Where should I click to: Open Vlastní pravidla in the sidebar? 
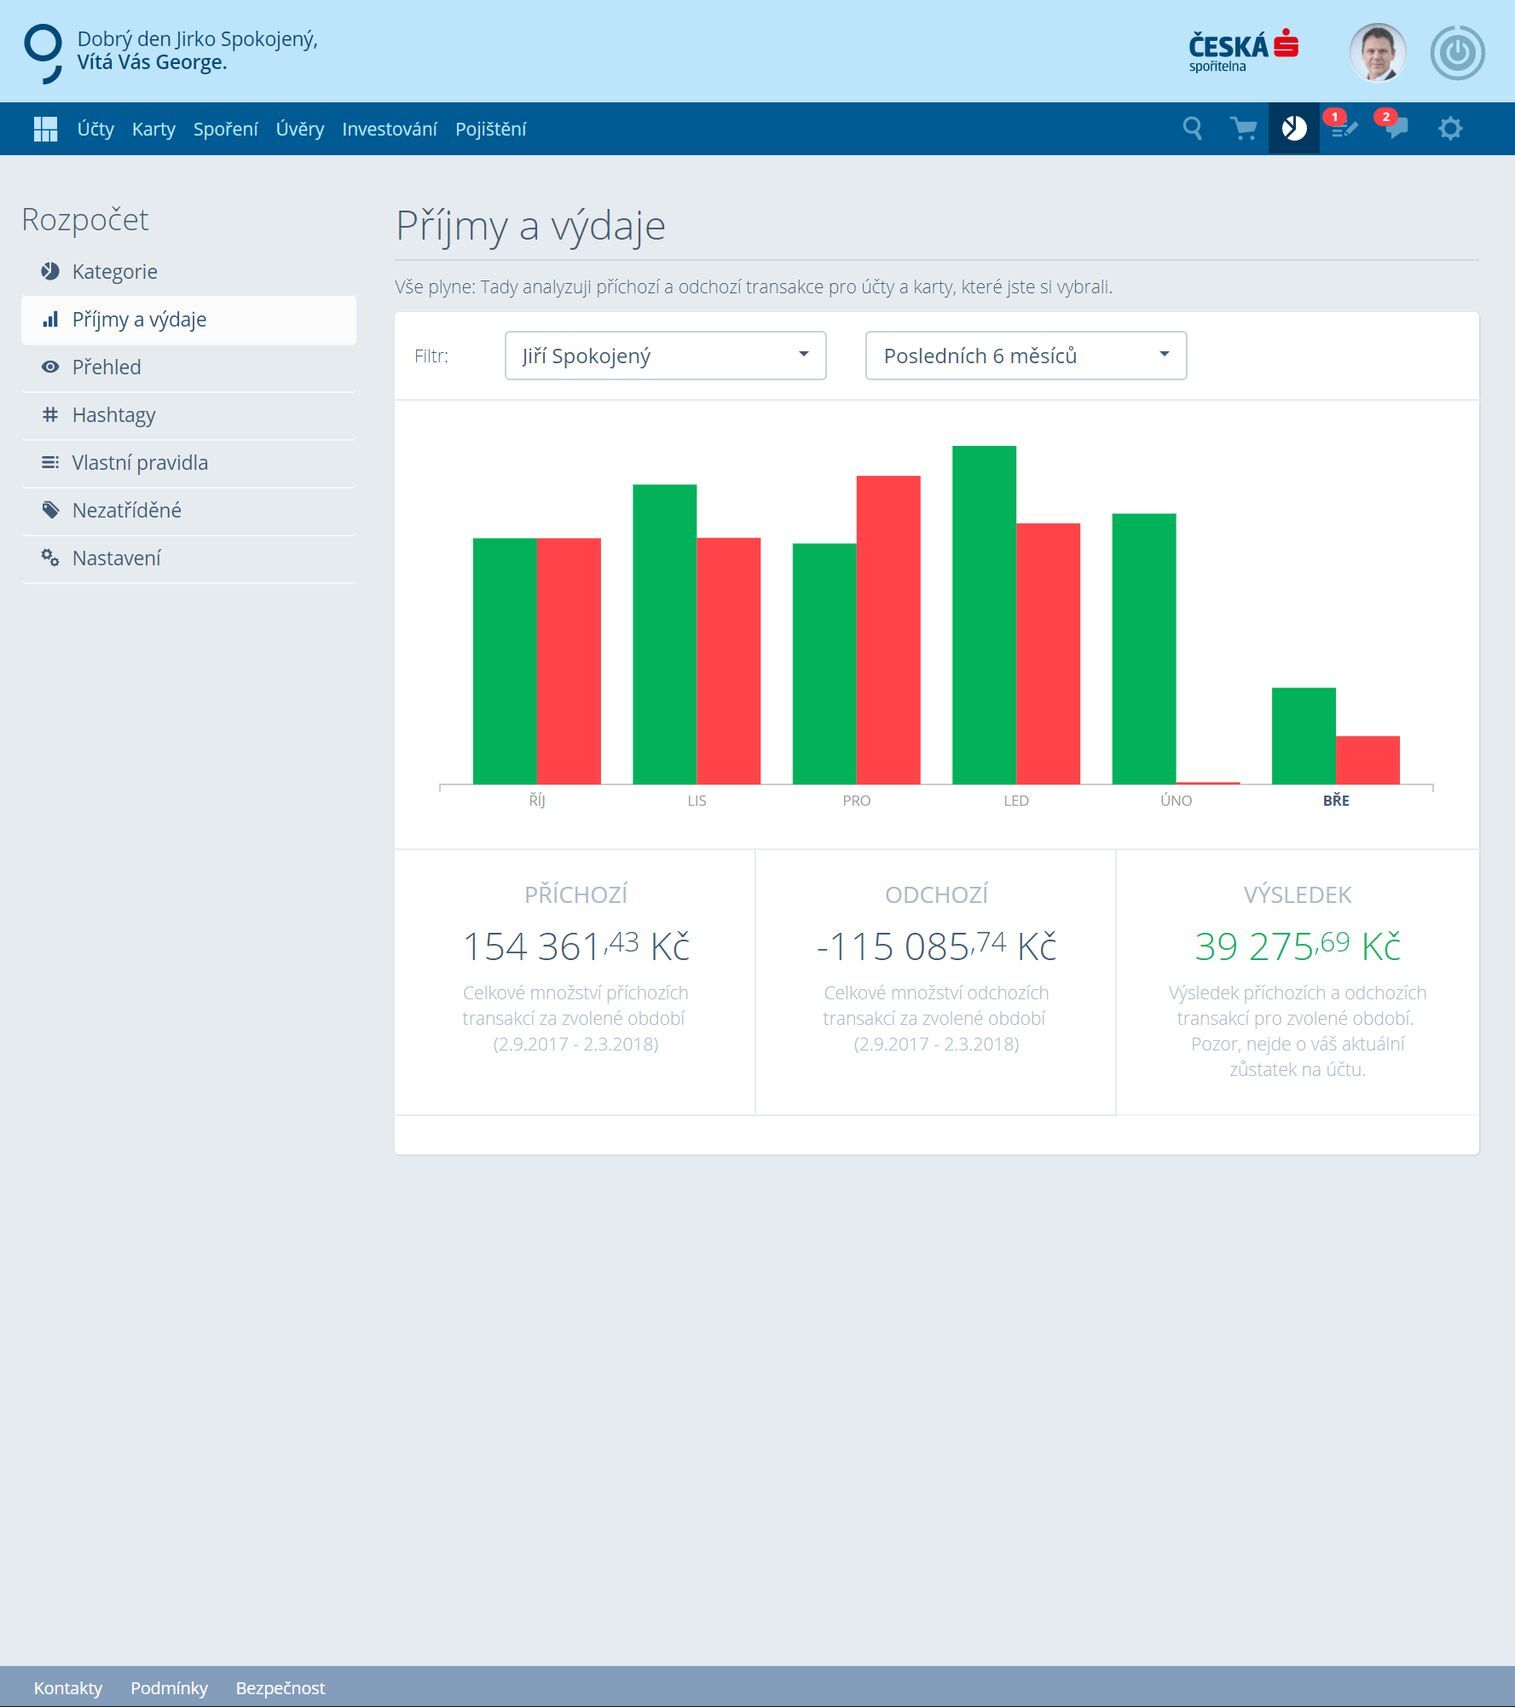coord(188,463)
